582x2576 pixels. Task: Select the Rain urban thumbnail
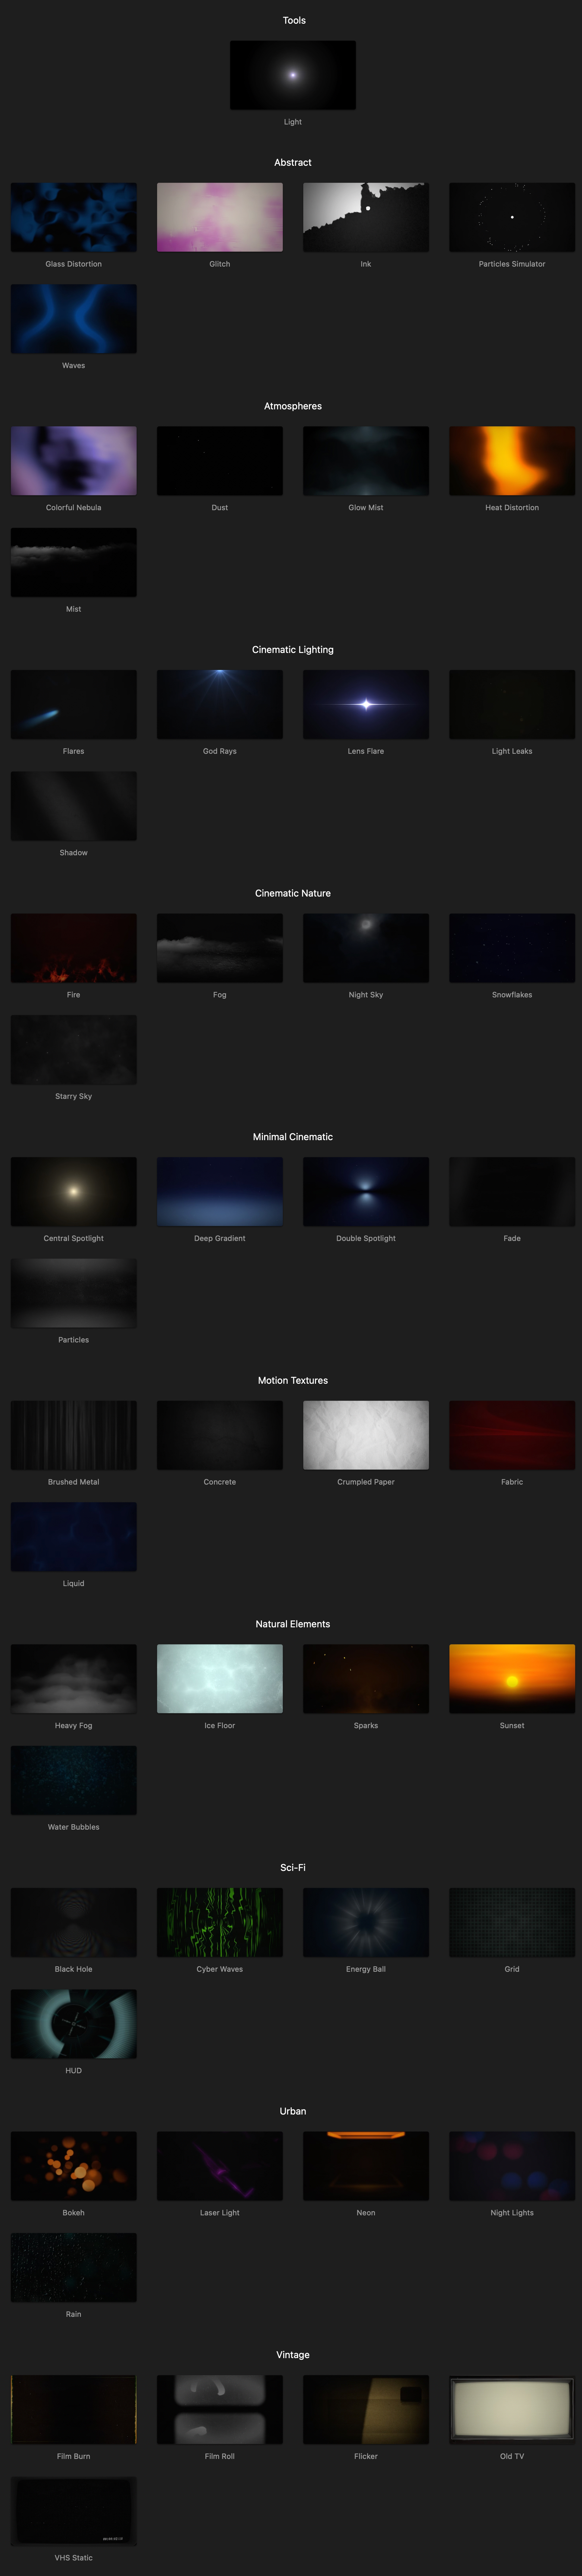coord(74,2268)
